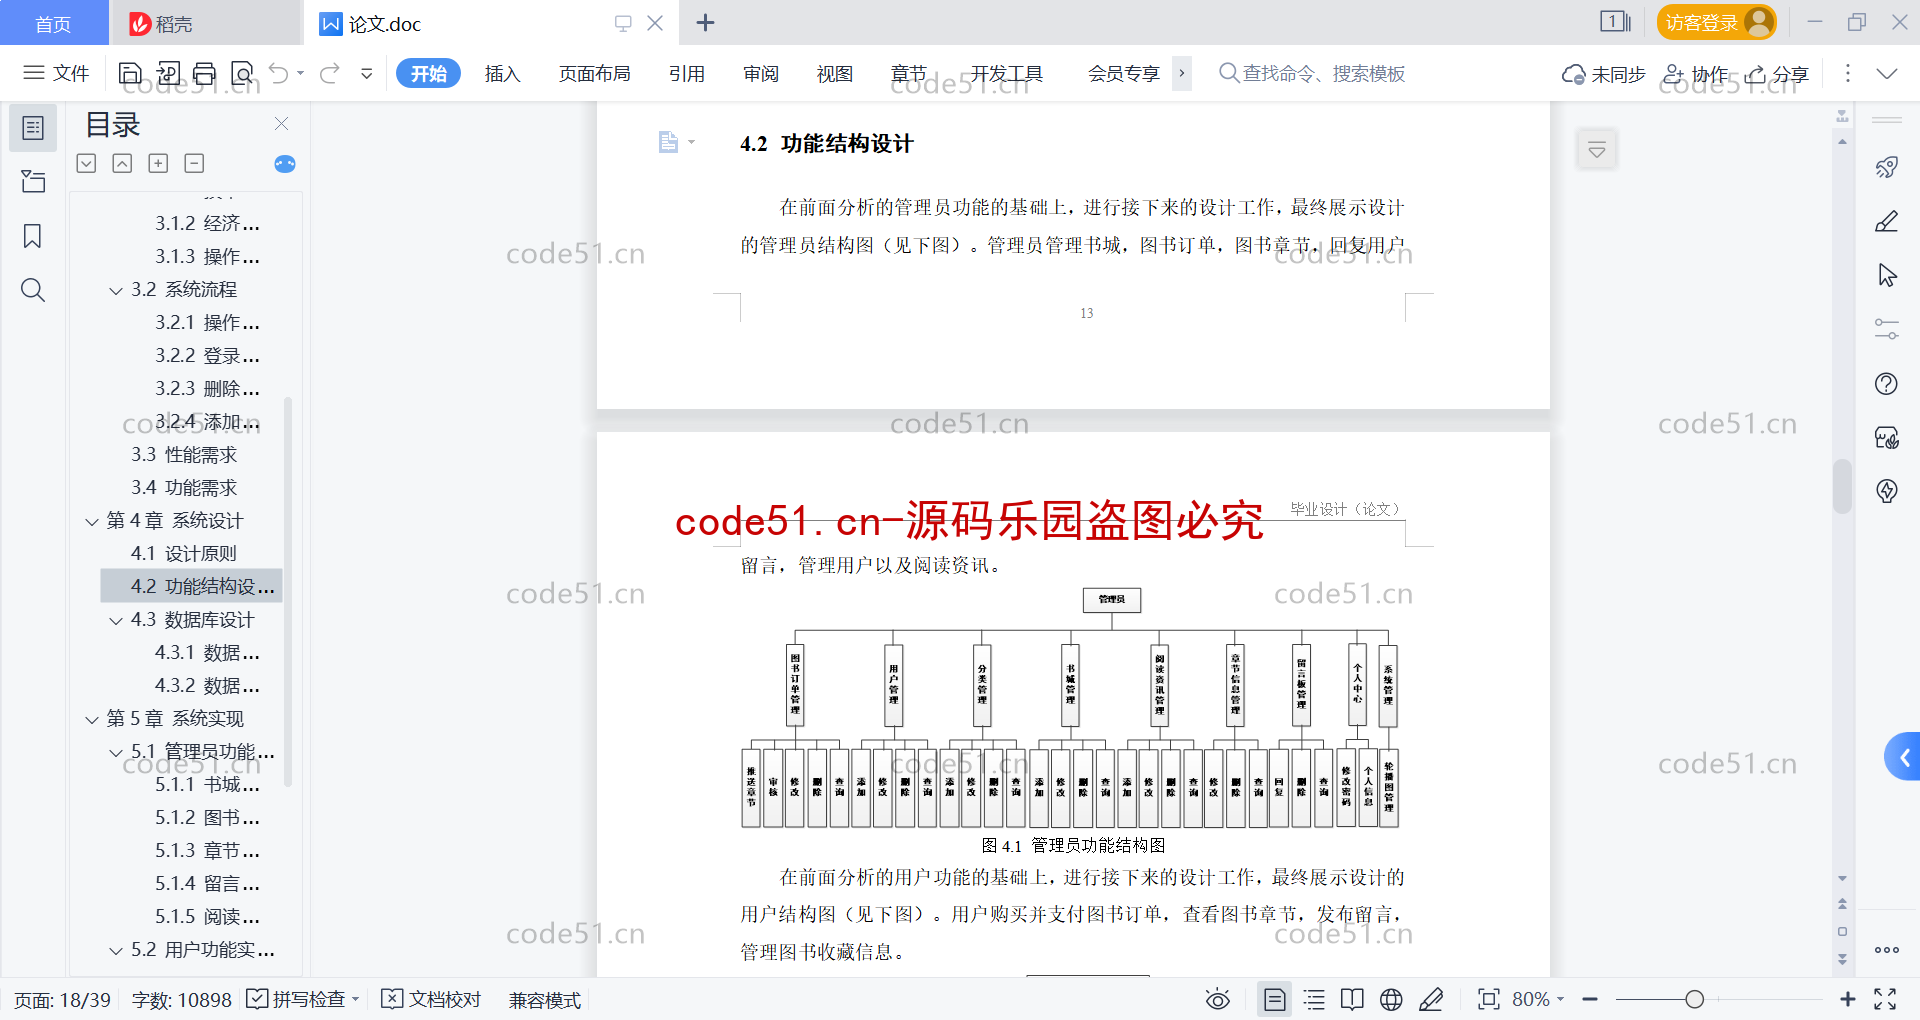The height and width of the screenshot is (1020, 1920).
Task: Switch to 页面布局 ribbon tab
Action: point(594,73)
